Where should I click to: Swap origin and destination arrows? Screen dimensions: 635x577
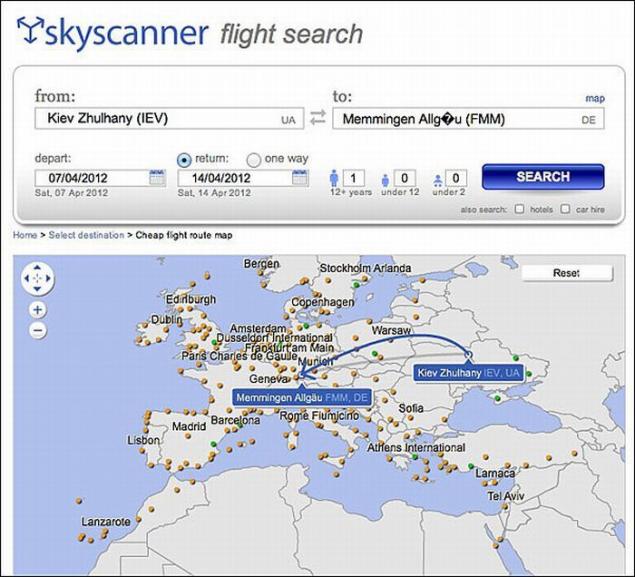(x=318, y=118)
